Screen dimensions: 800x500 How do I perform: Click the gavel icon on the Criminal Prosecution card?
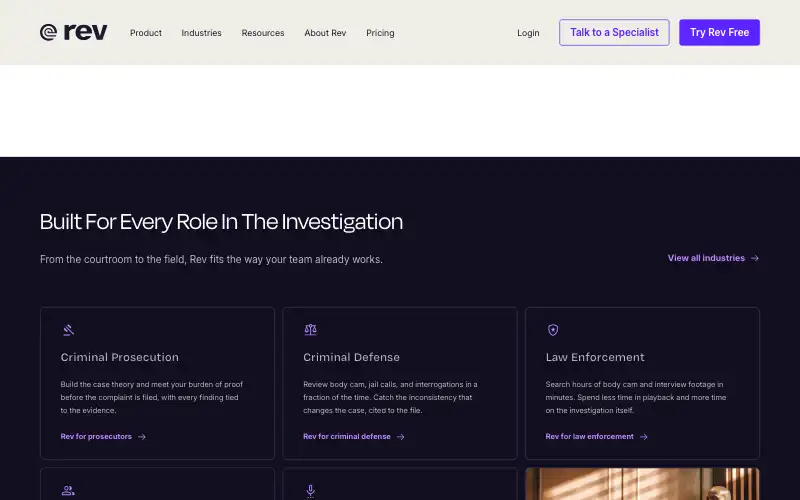(x=68, y=330)
